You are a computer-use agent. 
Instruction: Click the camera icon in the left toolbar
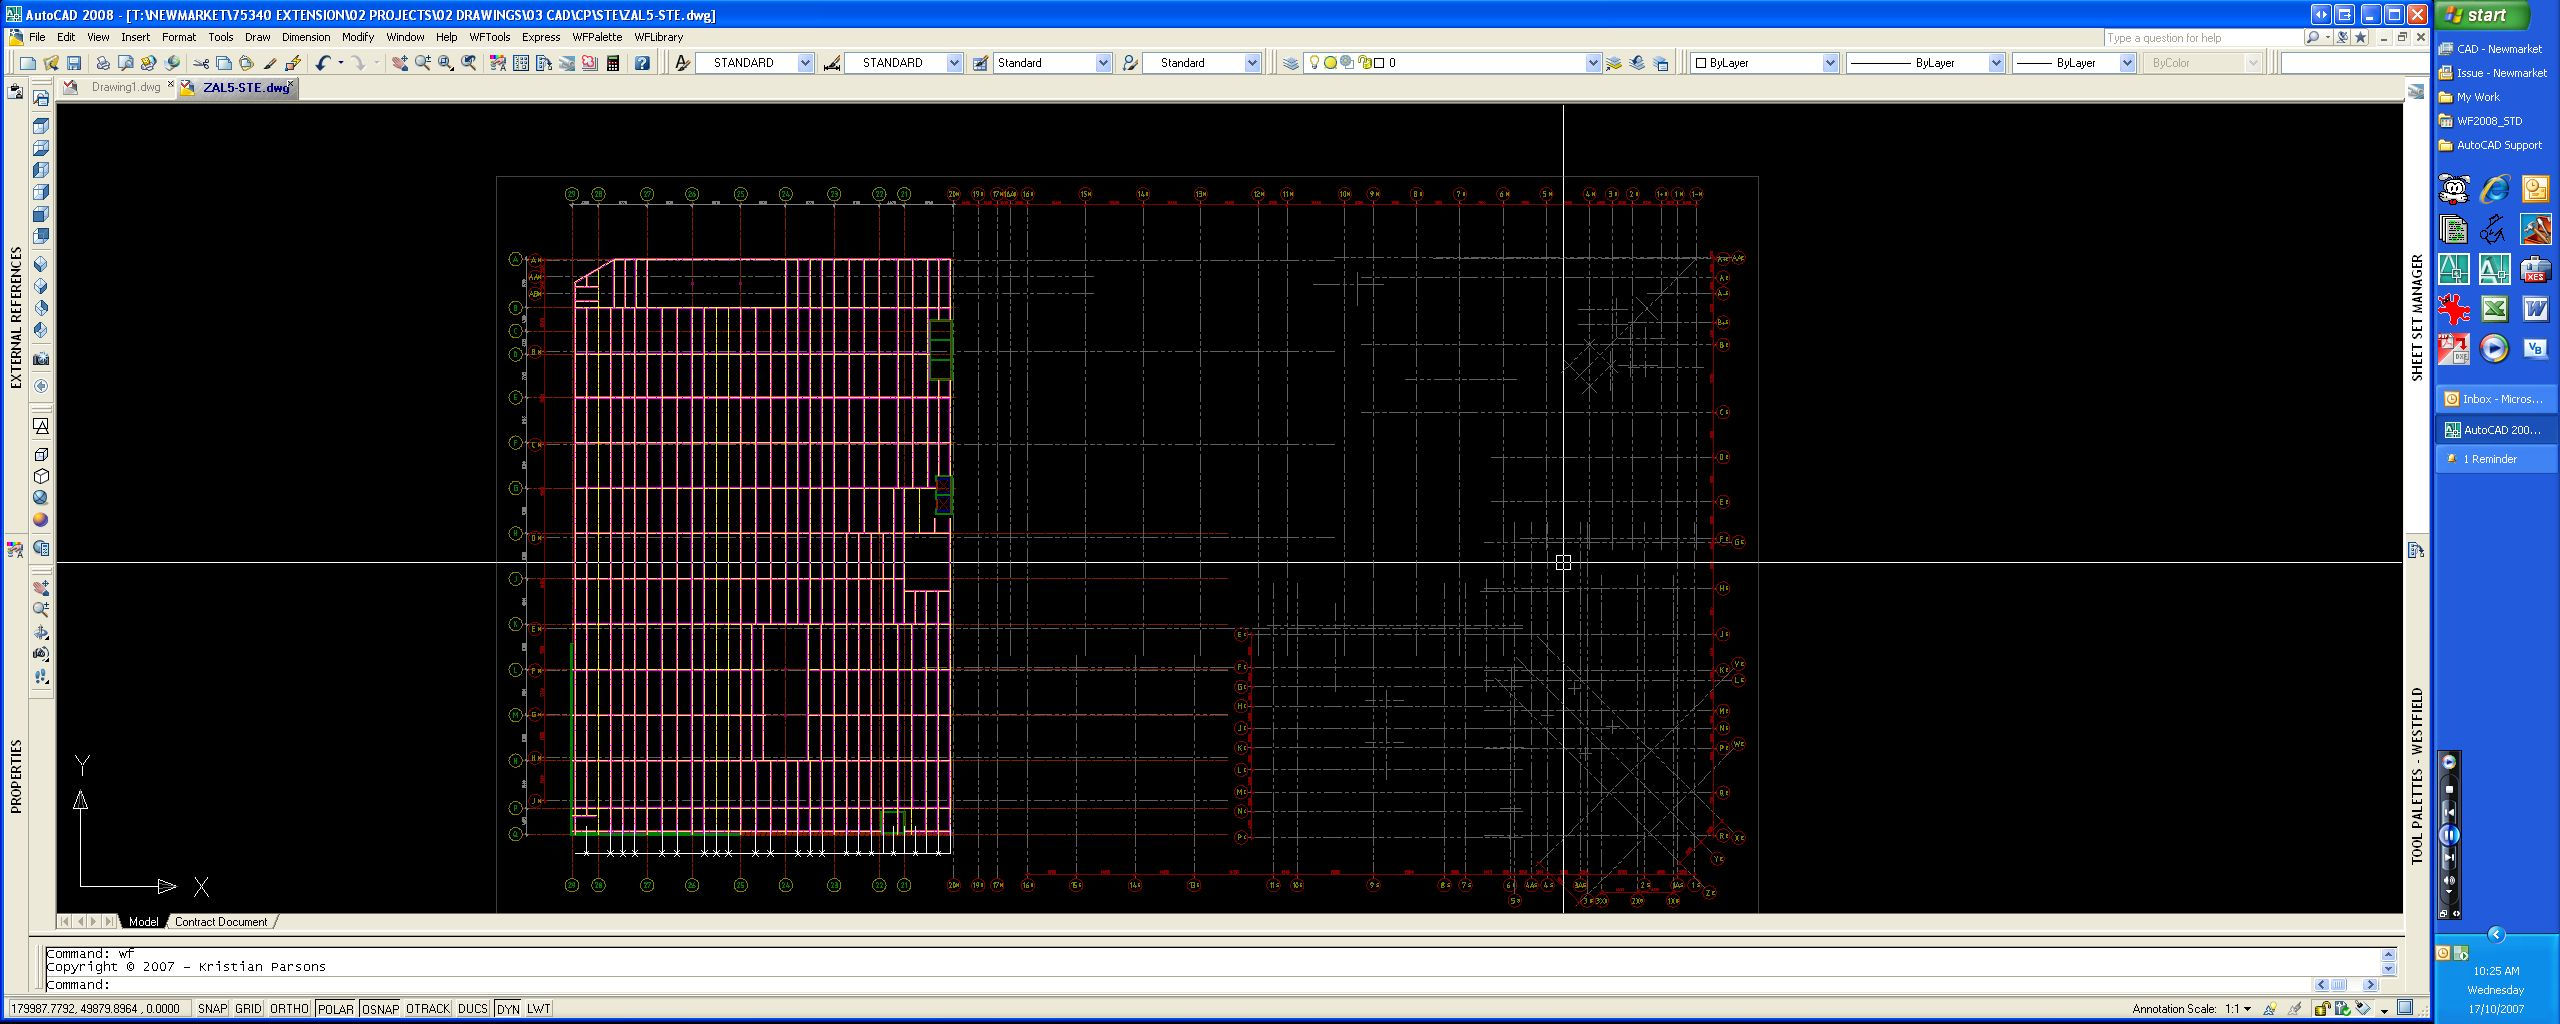(41, 359)
